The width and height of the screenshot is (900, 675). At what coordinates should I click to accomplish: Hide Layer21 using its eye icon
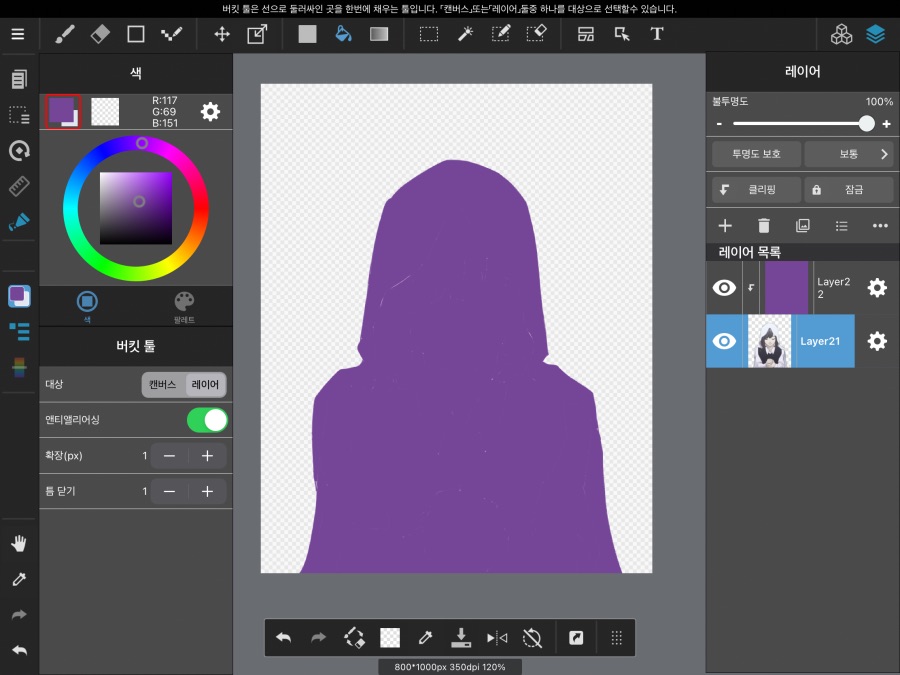click(x=724, y=341)
